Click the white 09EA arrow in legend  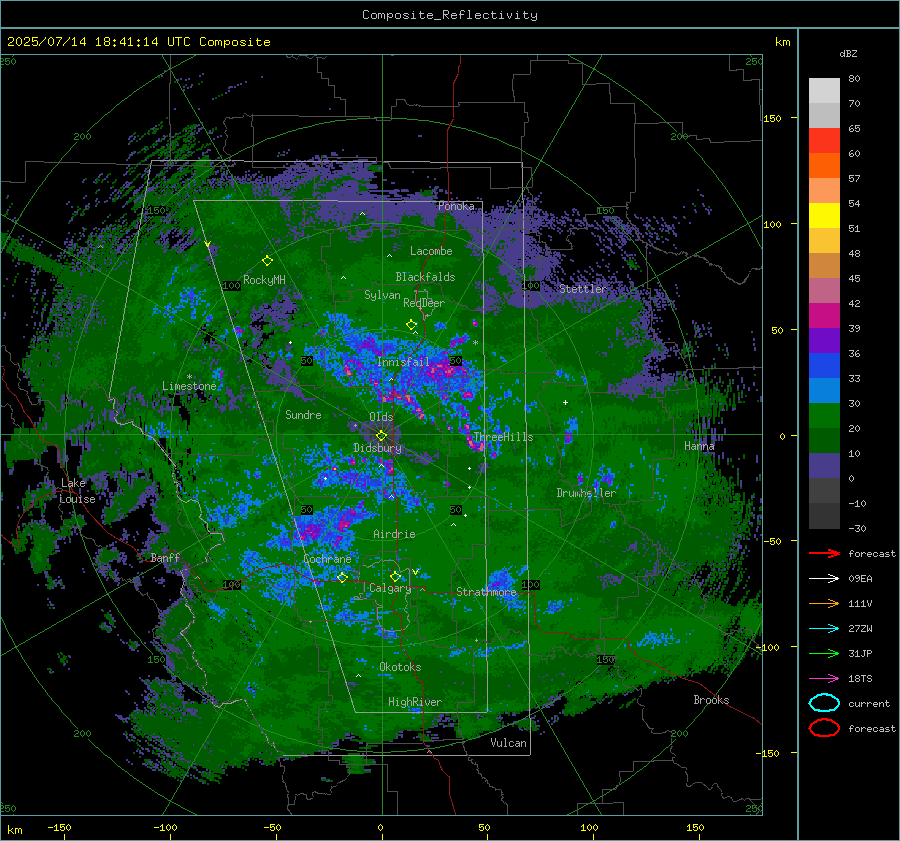[824, 579]
